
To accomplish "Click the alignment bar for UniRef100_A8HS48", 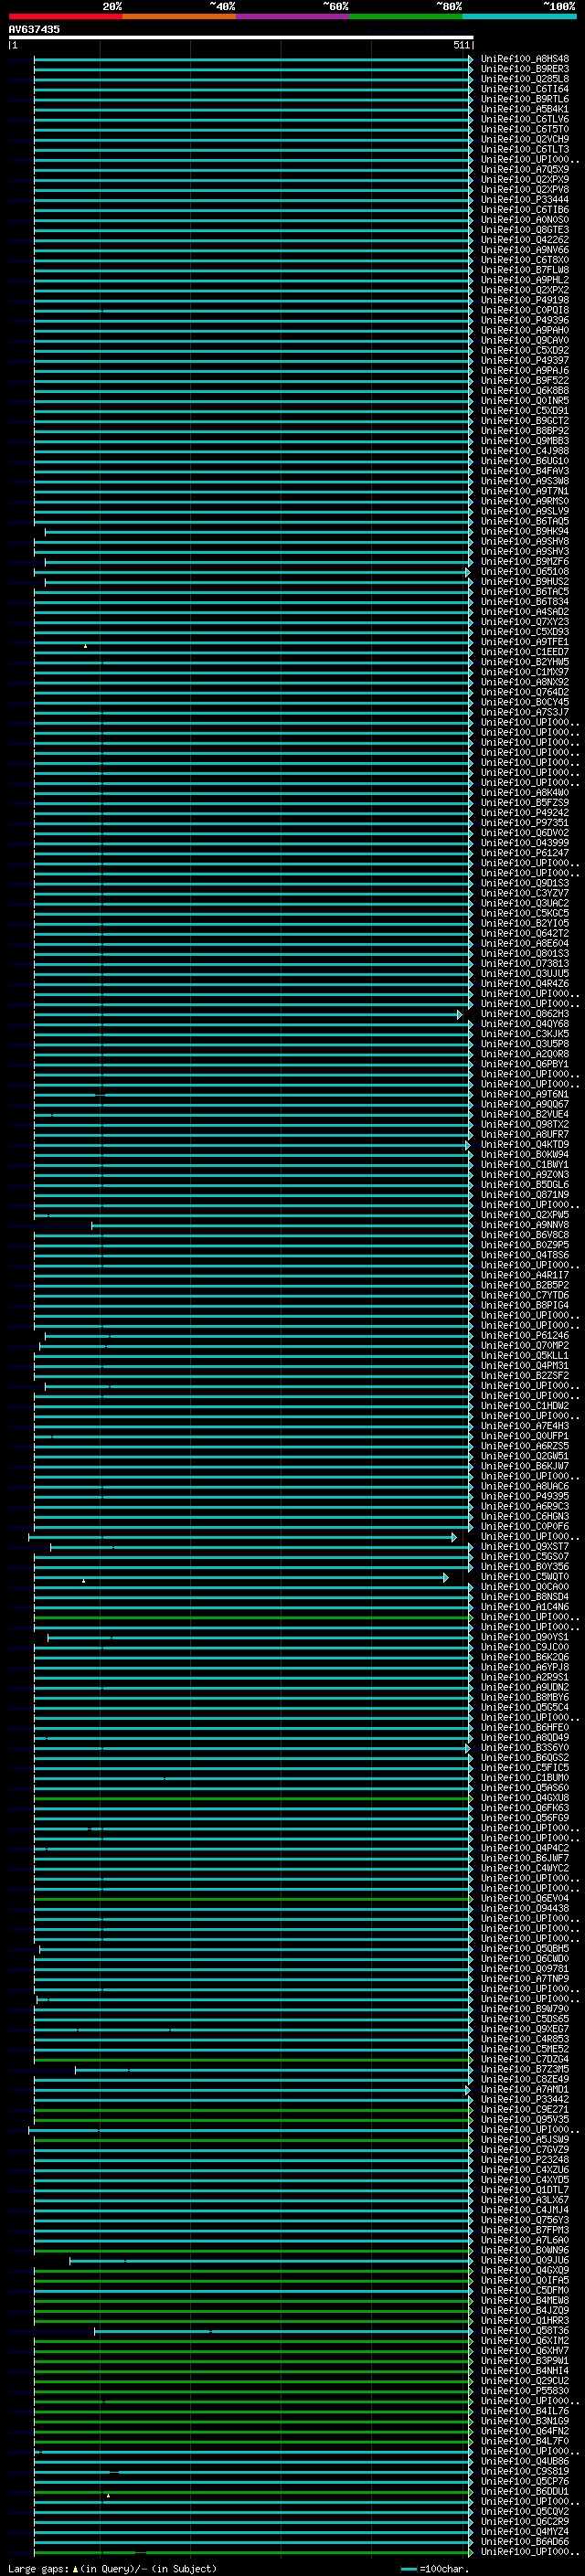I will 253,59.
